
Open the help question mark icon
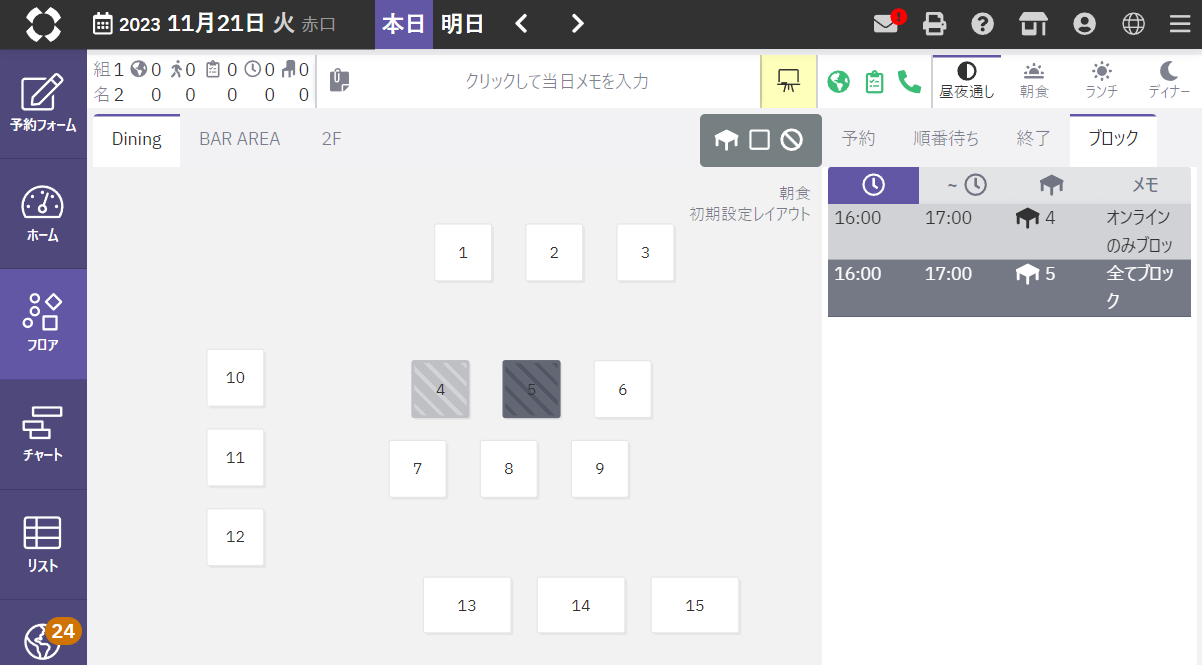click(983, 24)
